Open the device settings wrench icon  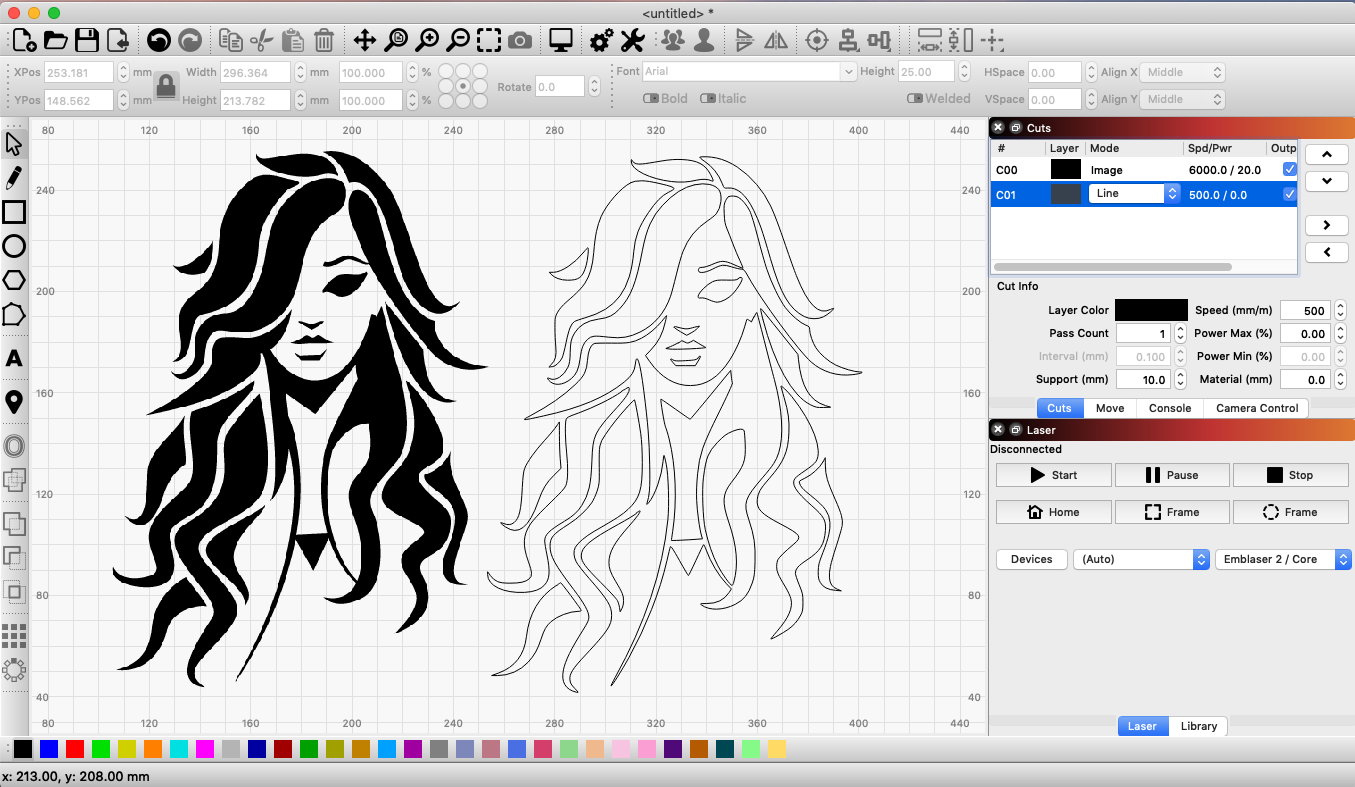[632, 40]
